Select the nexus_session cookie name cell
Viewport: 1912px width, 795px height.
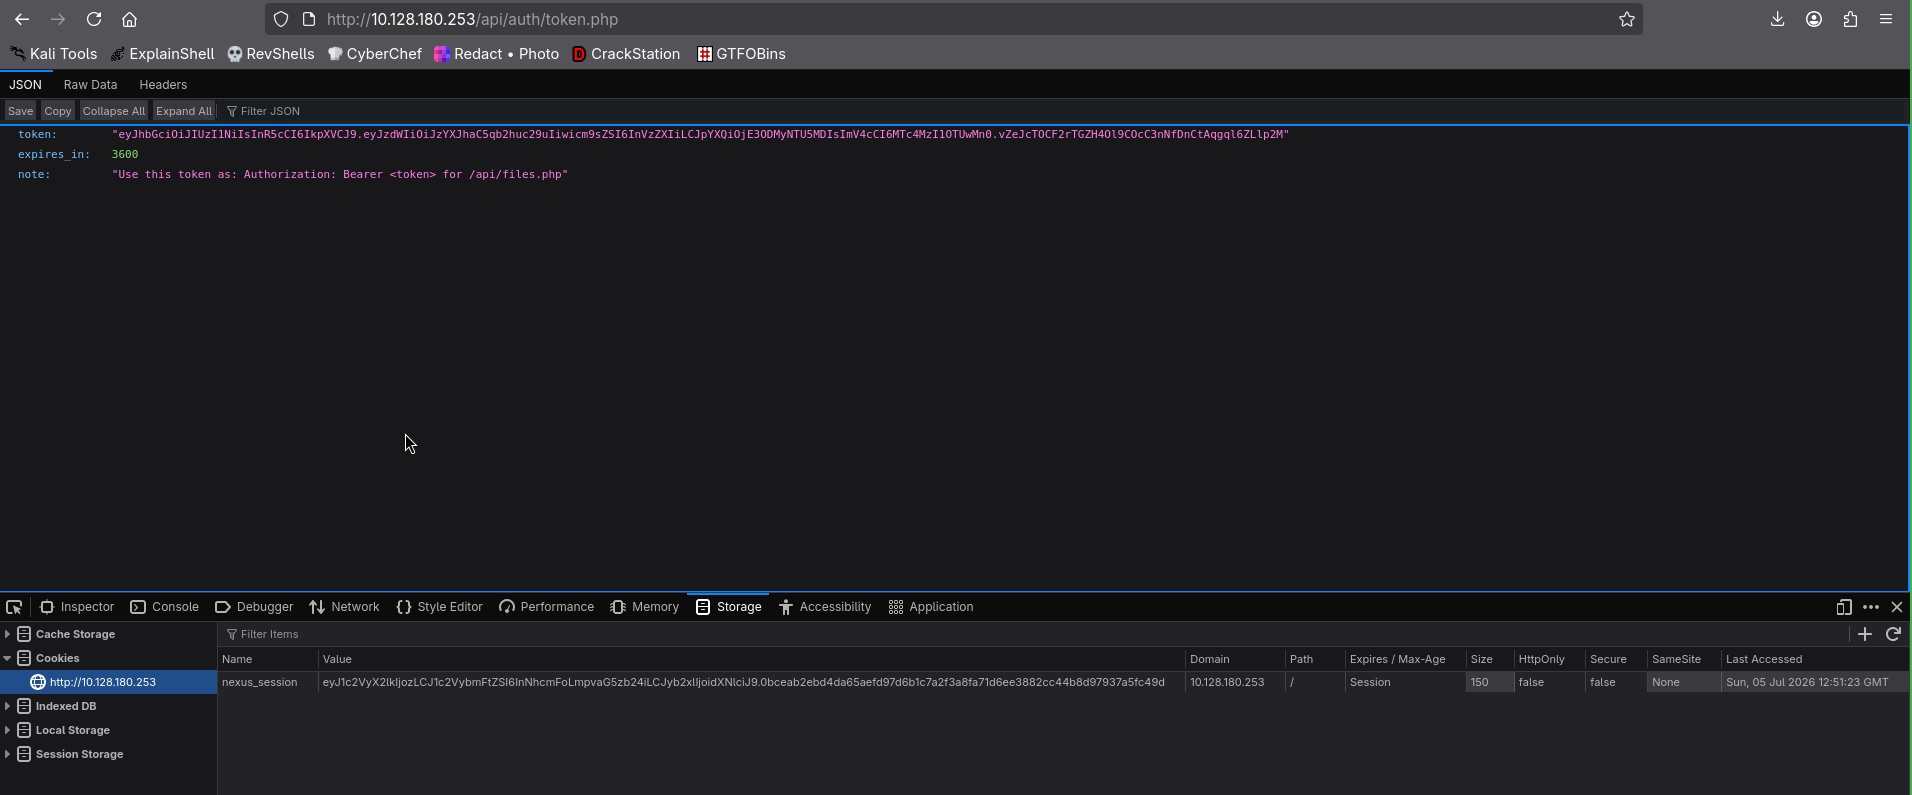267,682
